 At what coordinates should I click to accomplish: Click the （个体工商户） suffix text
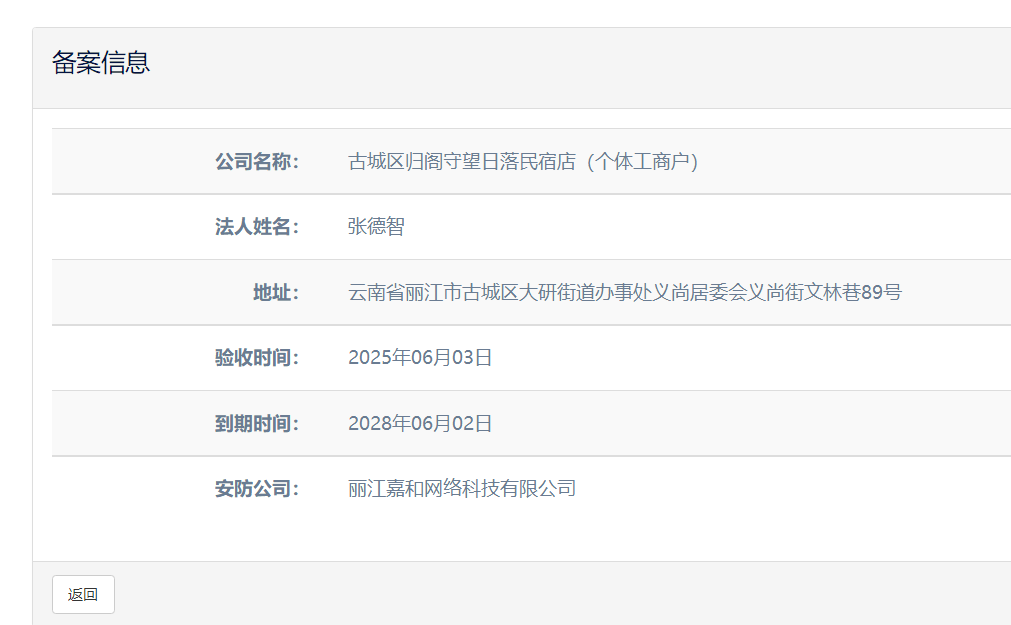[640, 161]
